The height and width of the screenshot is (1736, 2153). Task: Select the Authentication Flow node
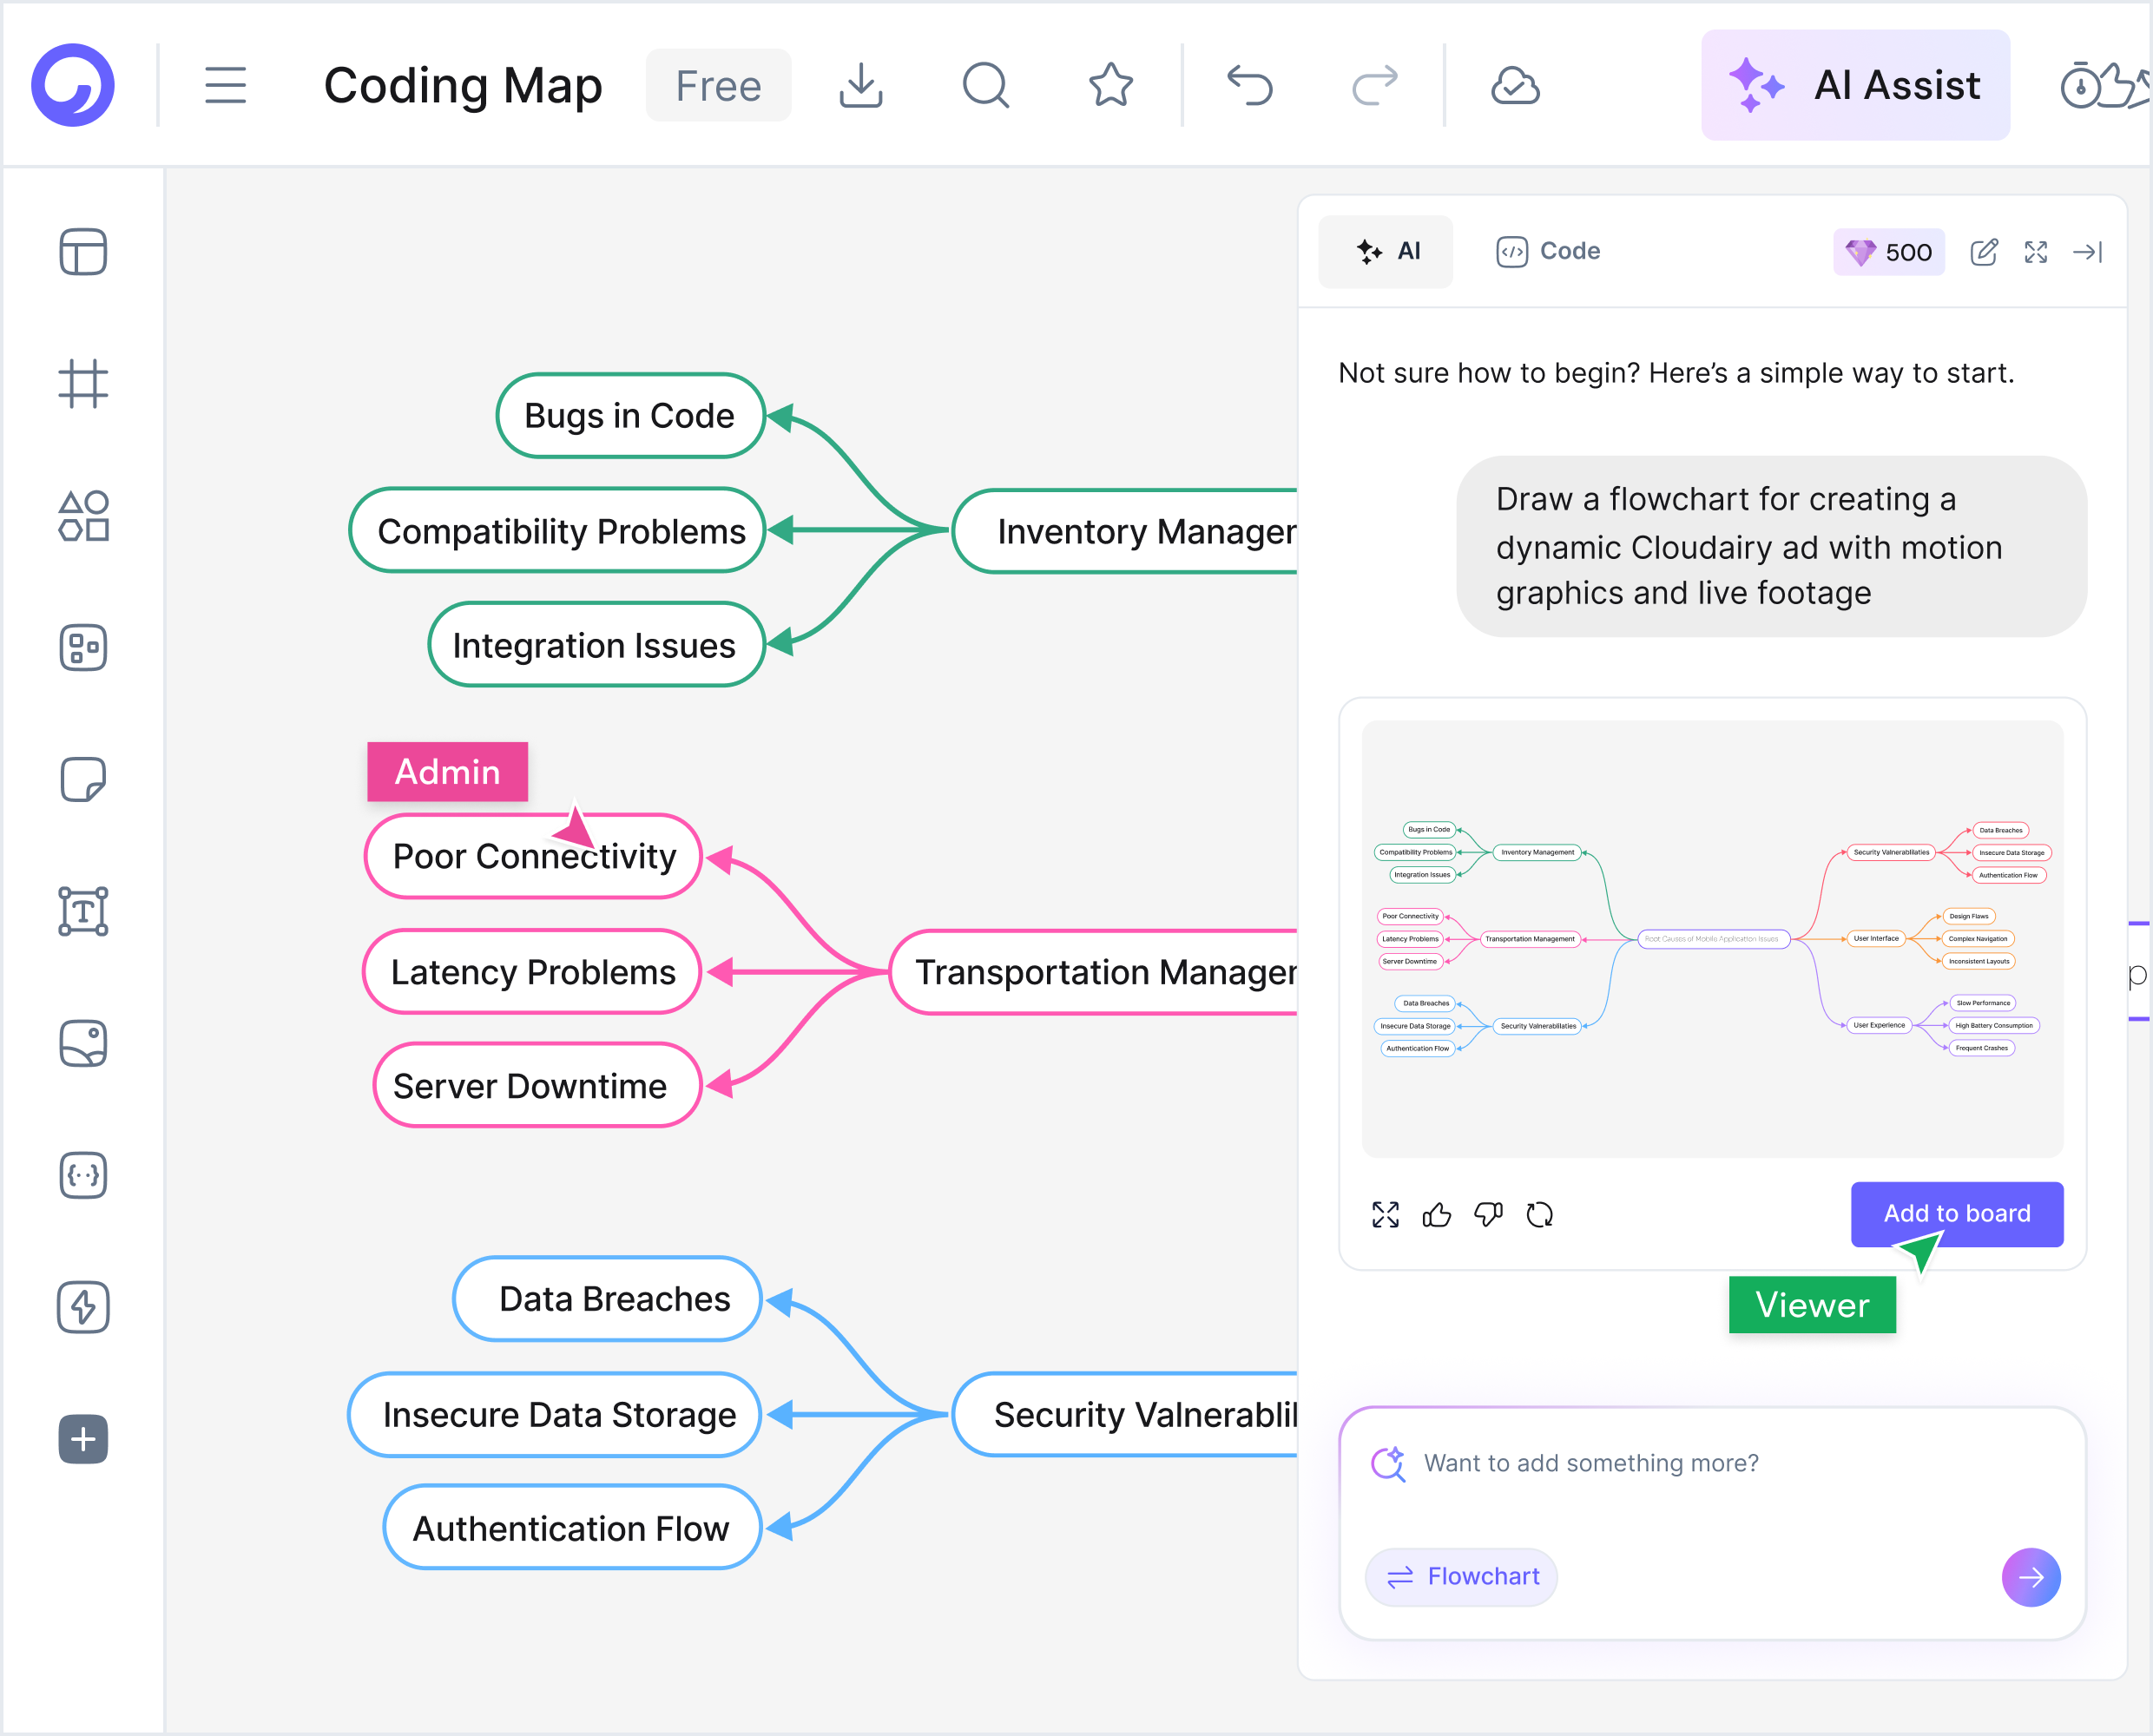pos(572,1528)
